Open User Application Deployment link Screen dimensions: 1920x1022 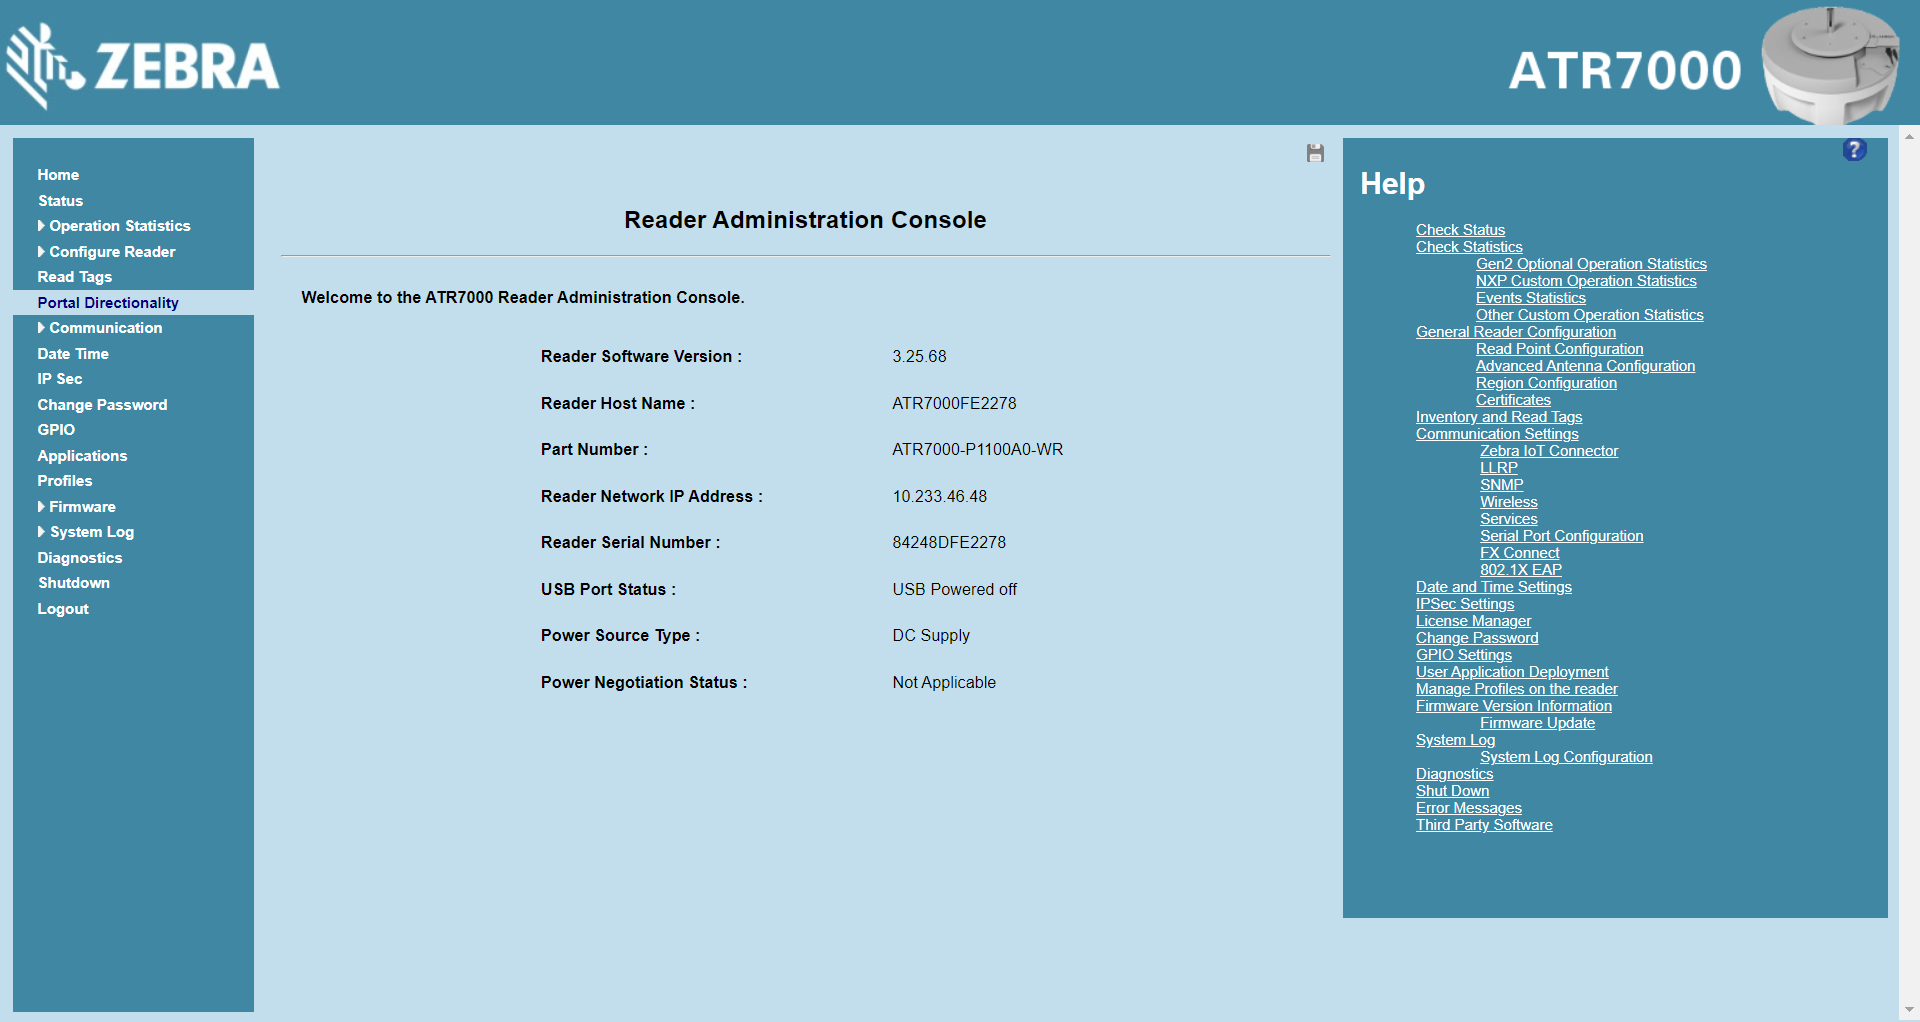[x=1512, y=672]
